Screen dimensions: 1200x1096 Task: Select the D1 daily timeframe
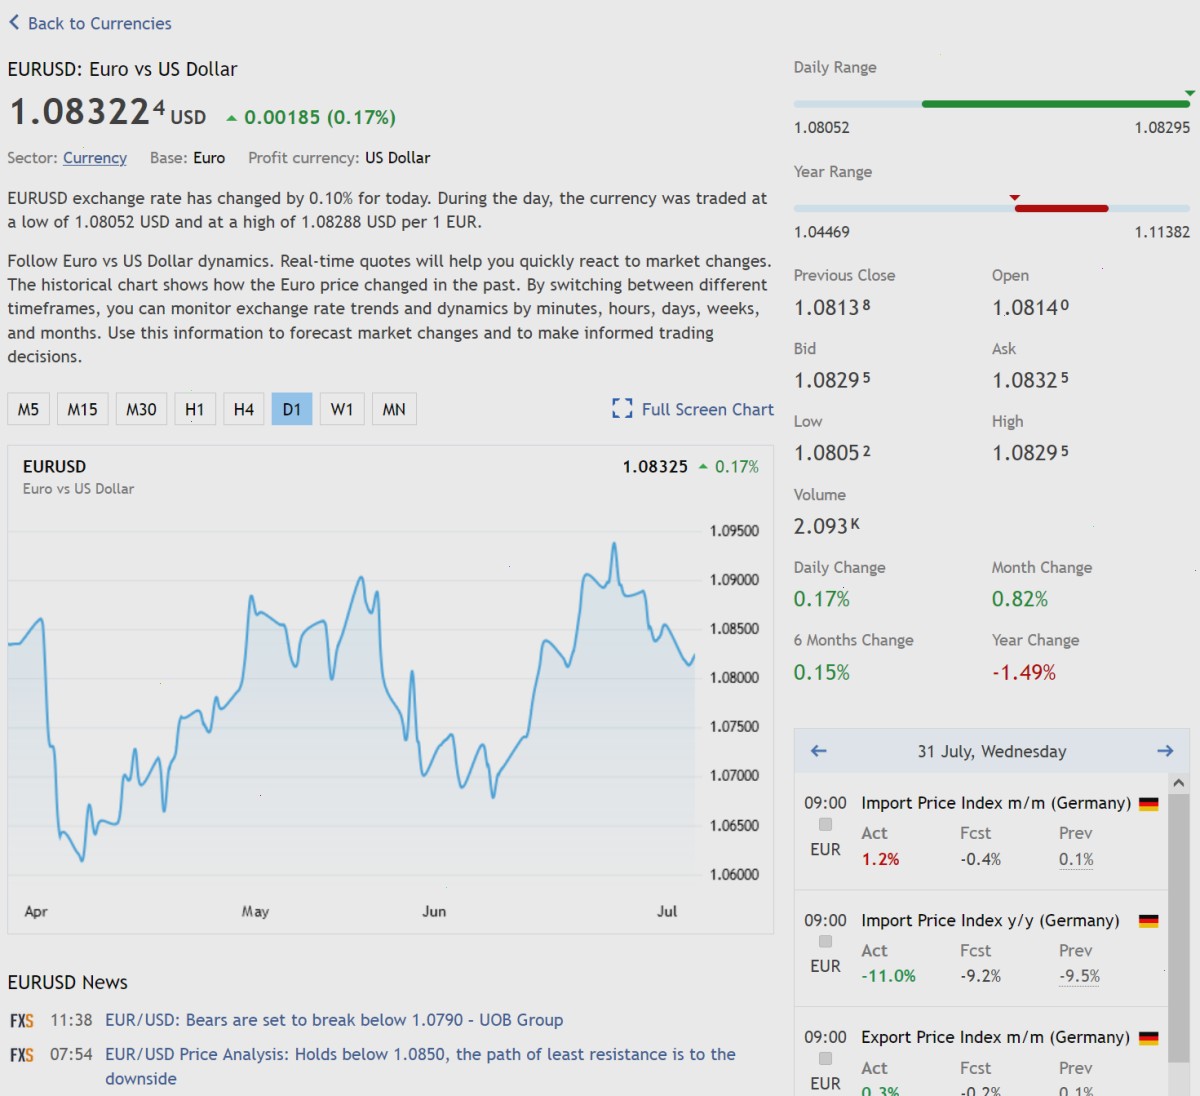pyautogui.click(x=292, y=409)
